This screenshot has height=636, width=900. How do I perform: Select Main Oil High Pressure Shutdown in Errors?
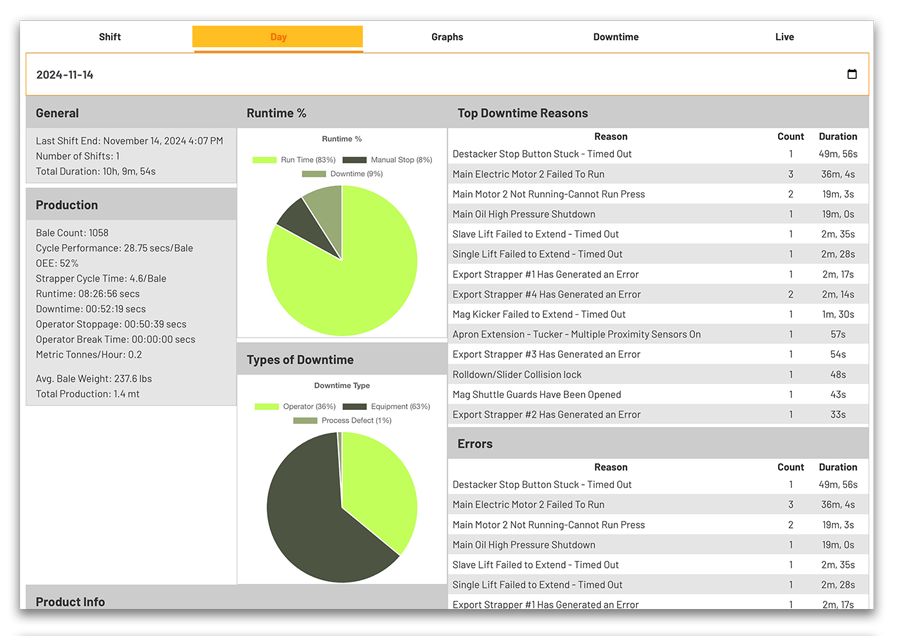524,545
